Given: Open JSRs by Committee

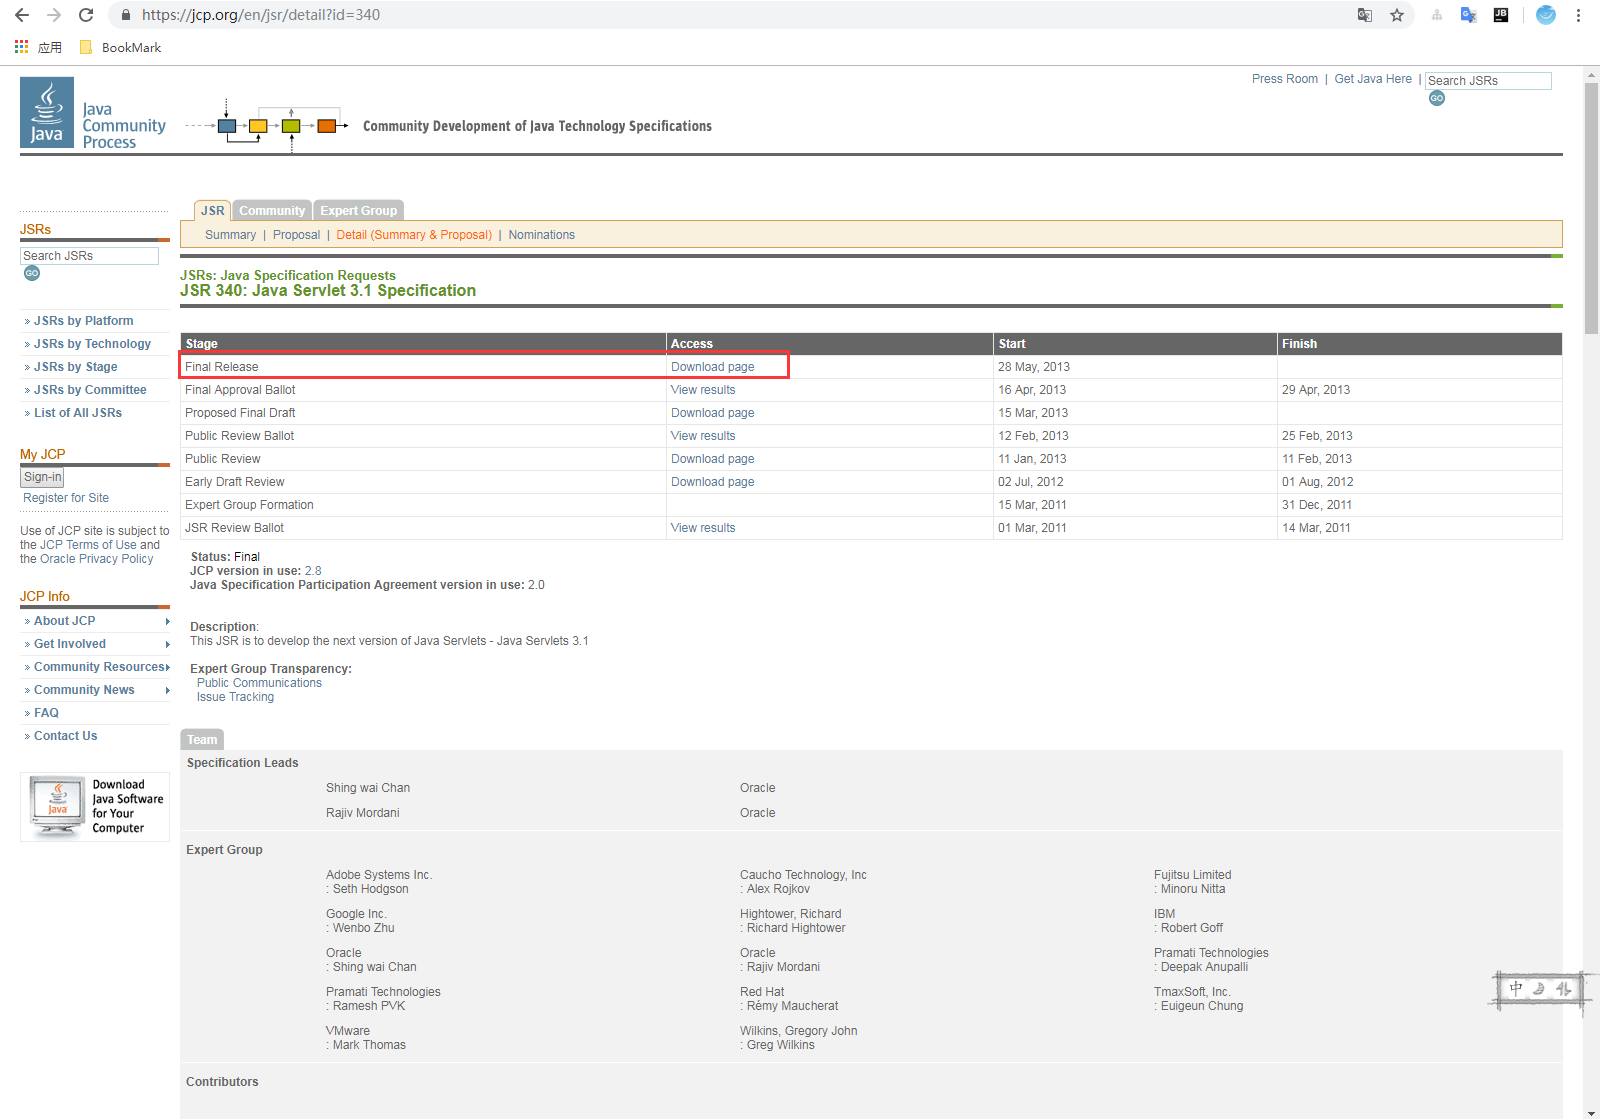Looking at the screenshot, I should pos(90,390).
